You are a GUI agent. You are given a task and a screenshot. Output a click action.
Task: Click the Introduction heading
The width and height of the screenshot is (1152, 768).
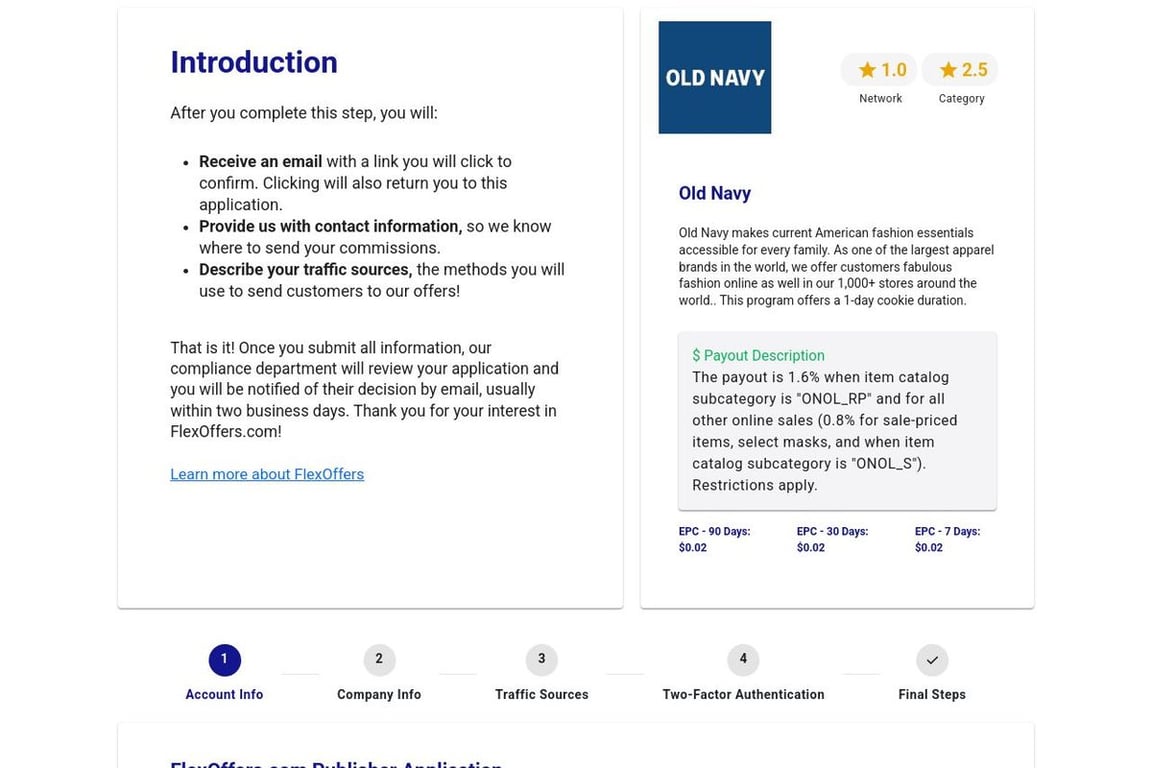pos(253,62)
